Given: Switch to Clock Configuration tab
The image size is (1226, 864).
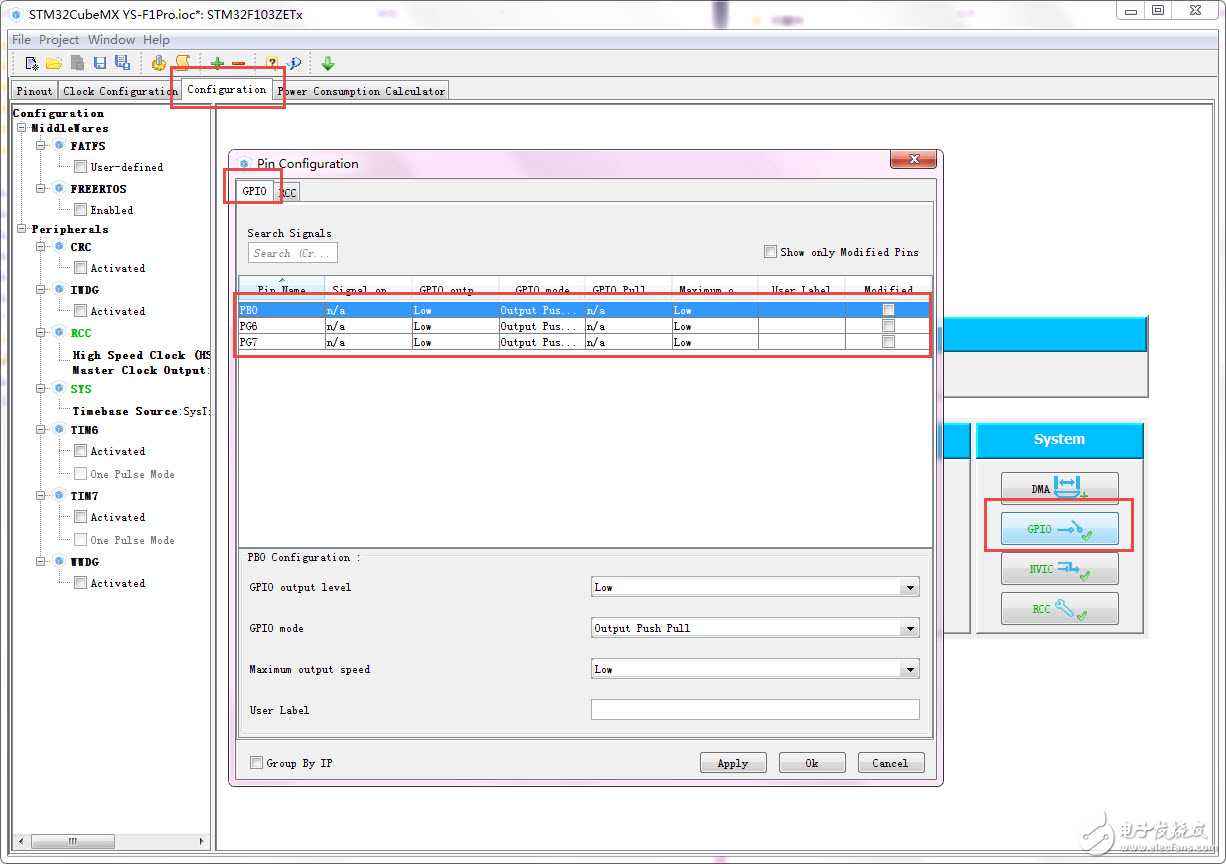Looking at the screenshot, I should coord(119,91).
